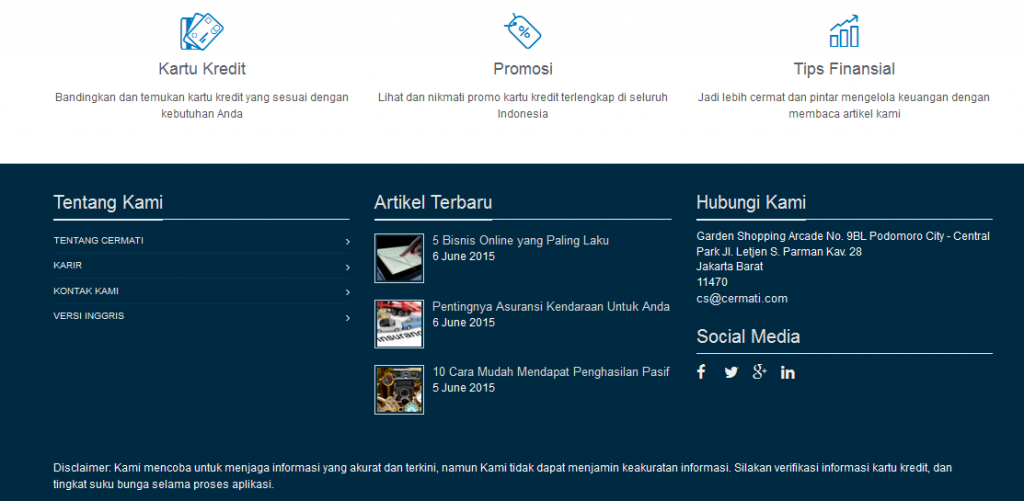1024x501 pixels.
Task: Click the Kartu Kredit credit cards icon
Action: click(x=202, y=31)
